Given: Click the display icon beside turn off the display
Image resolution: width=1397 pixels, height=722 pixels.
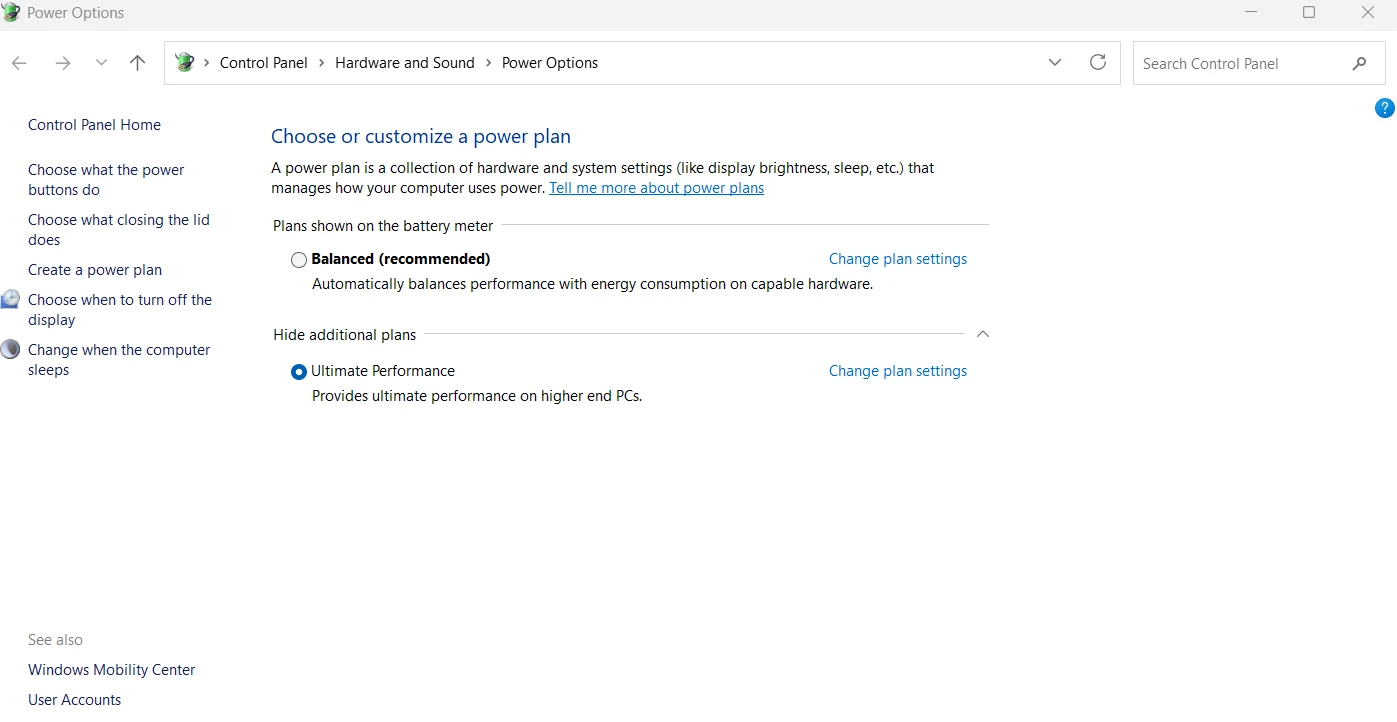Looking at the screenshot, I should pyautogui.click(x=10, y=299).
